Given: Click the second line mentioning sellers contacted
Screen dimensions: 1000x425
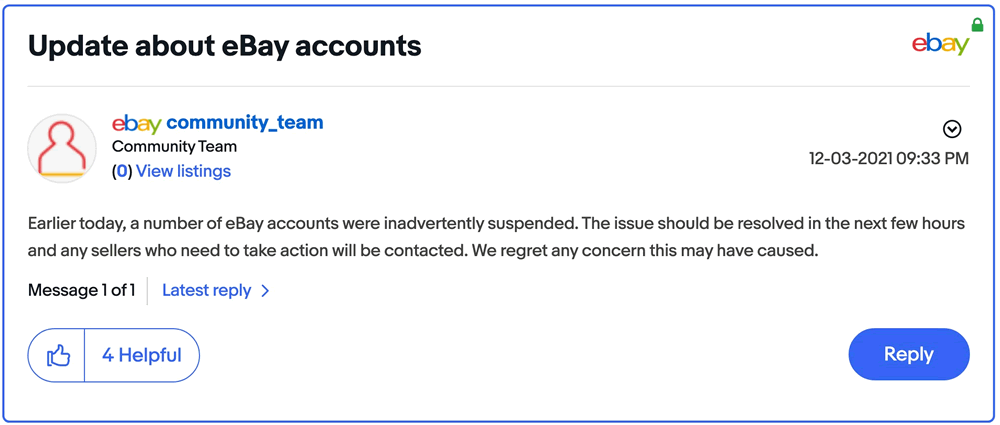Looking at the screenshot, I should 423,251.
